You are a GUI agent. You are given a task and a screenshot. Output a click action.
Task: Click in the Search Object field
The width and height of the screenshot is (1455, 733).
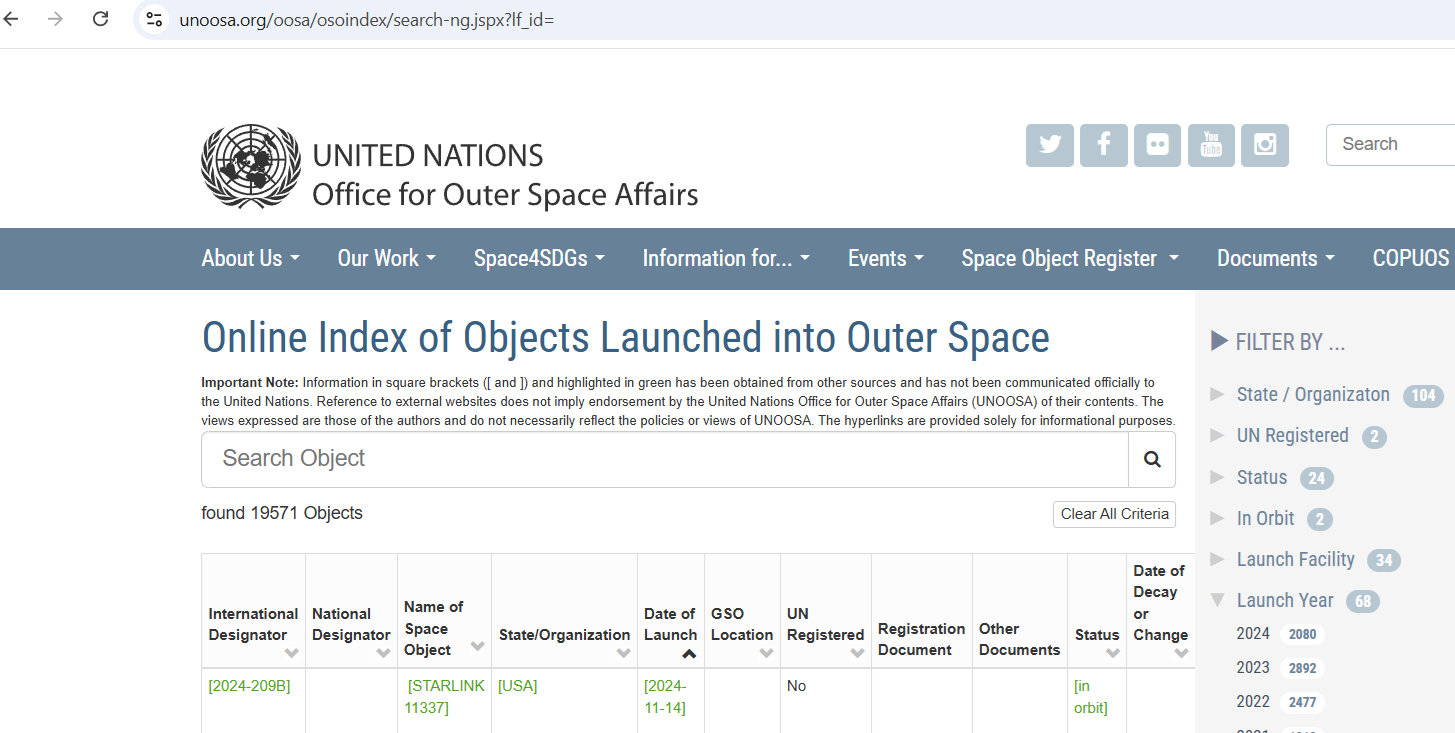pyautogui.click(x=665, y=460)
